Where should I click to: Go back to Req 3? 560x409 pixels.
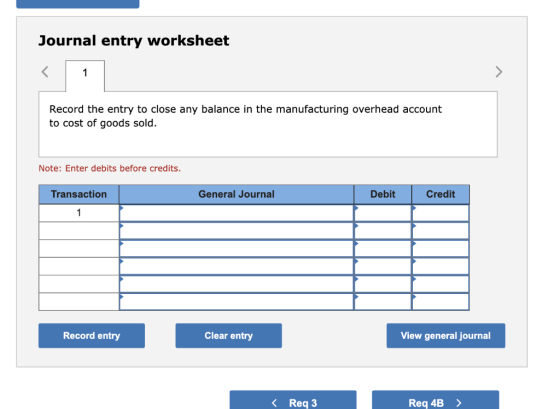[x=293, y=400]
